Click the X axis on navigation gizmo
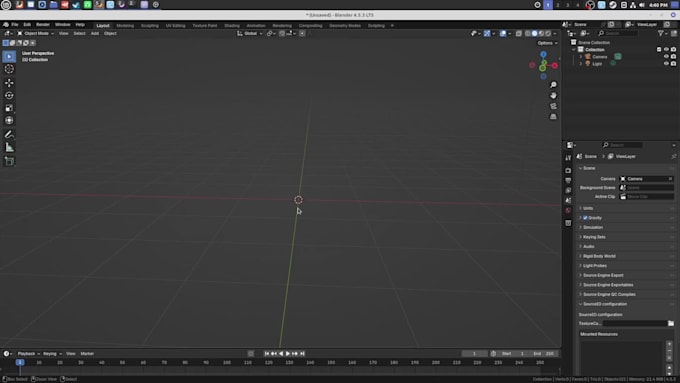This screenshot has height=383, width=680. click(x=555, y=65)
